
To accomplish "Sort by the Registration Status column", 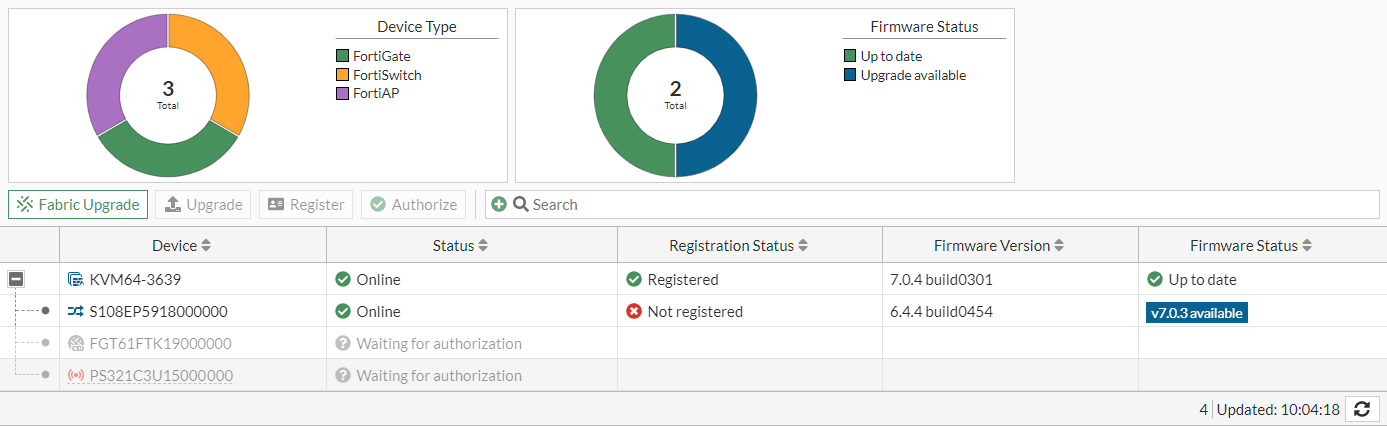I will (740, 246).
